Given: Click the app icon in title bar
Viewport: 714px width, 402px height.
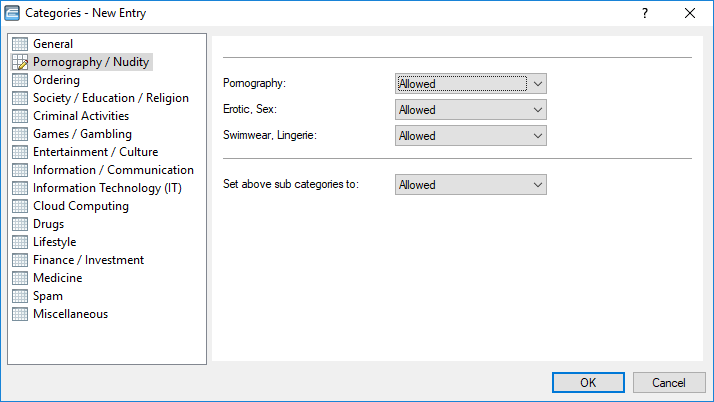Looking at the screenshot, I should (12, 13).
